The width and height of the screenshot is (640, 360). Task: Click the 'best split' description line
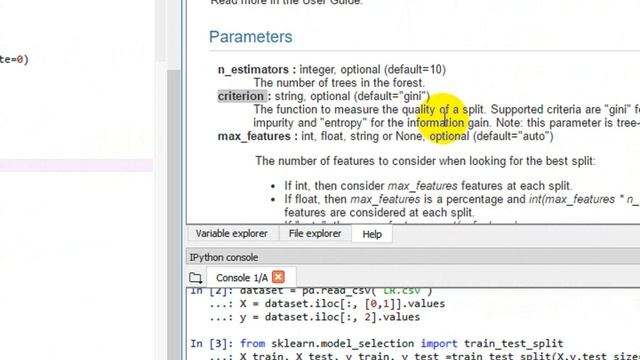pos(425,161)
